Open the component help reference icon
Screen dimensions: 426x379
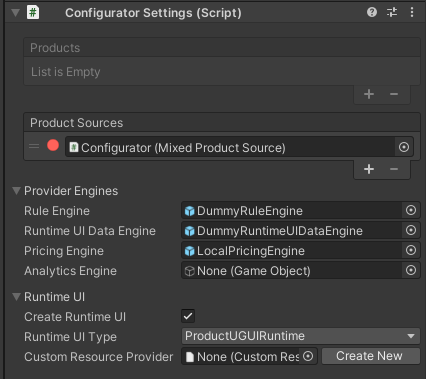point(372,12)
